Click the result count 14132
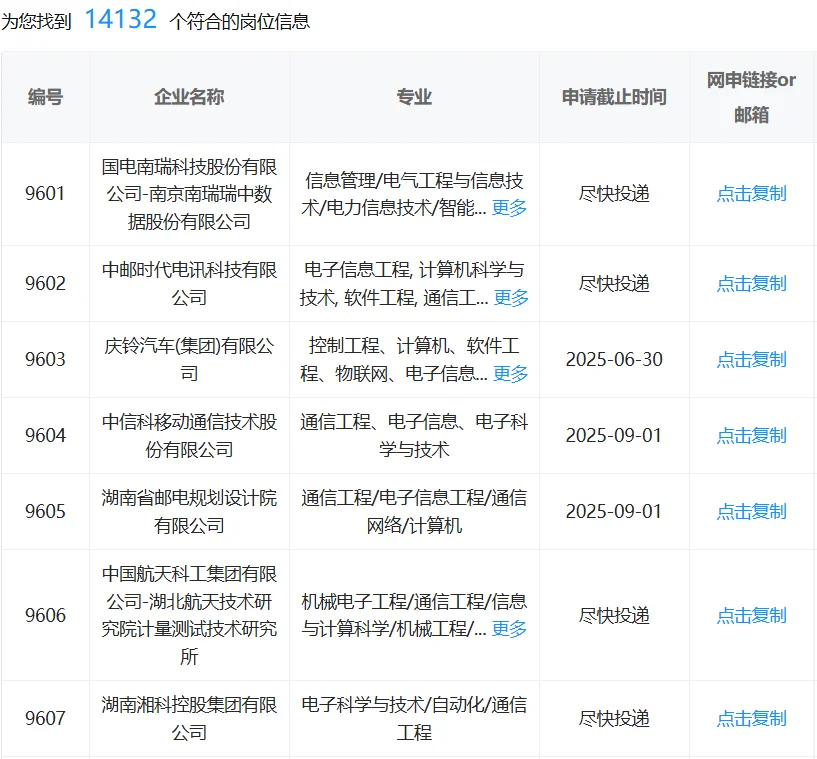Viewport: 817px width, 759px height. pos(120,20)
